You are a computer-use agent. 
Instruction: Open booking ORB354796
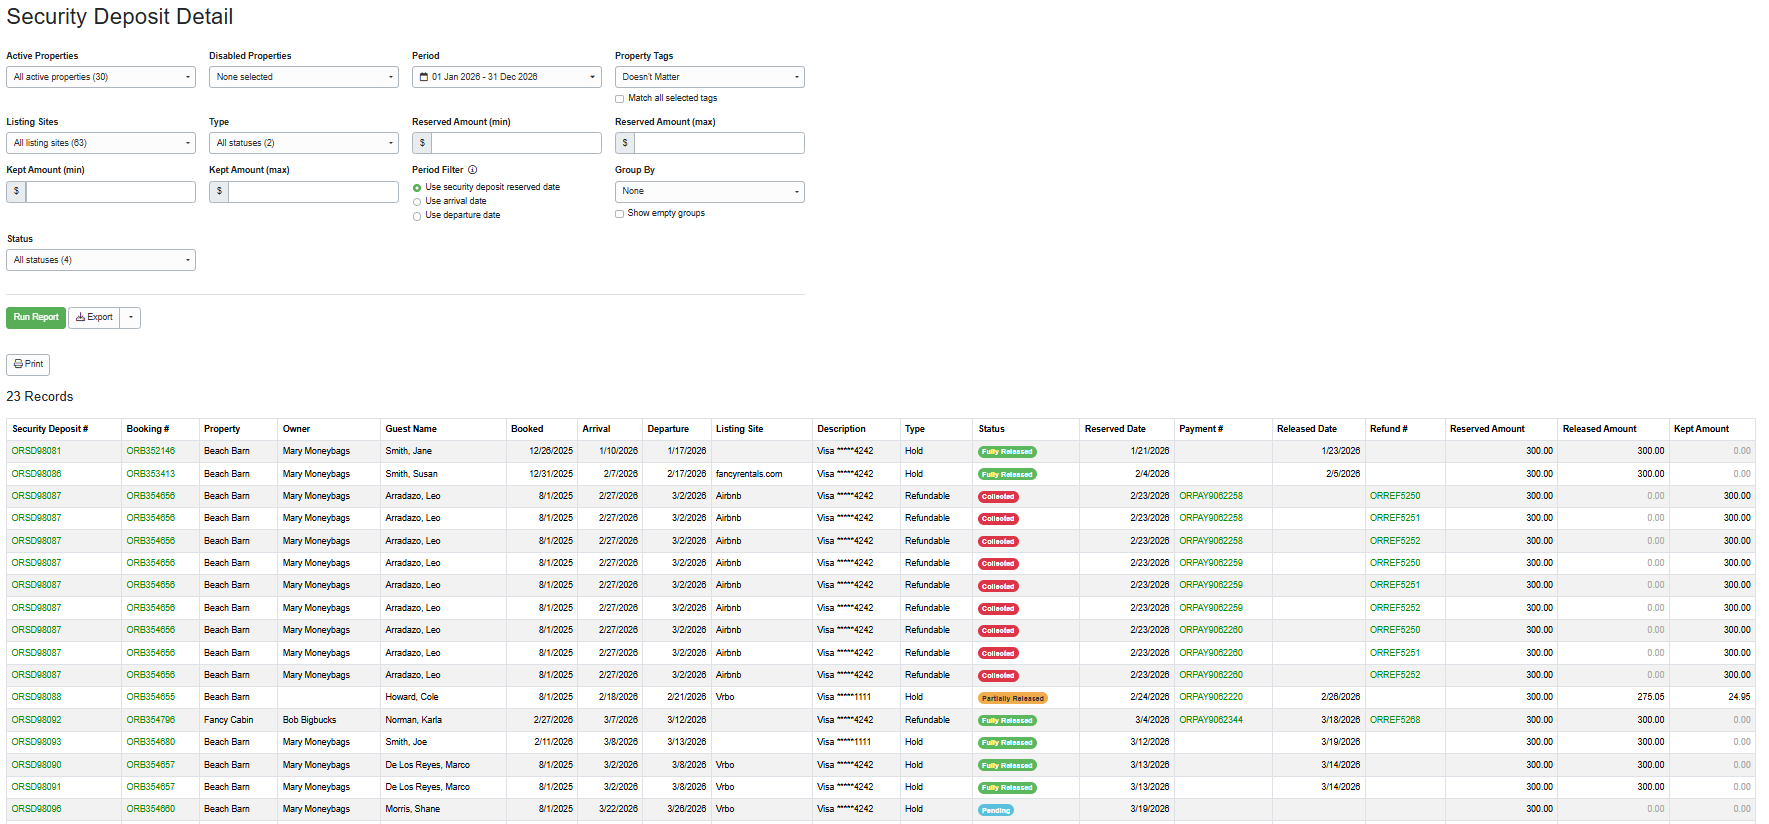point(150,720)
